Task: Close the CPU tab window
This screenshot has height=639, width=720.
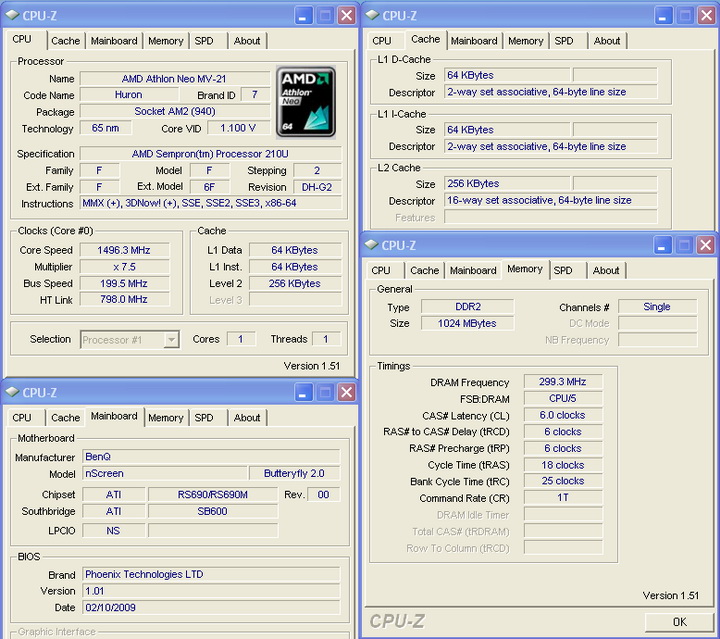Action: click(347, 16)
